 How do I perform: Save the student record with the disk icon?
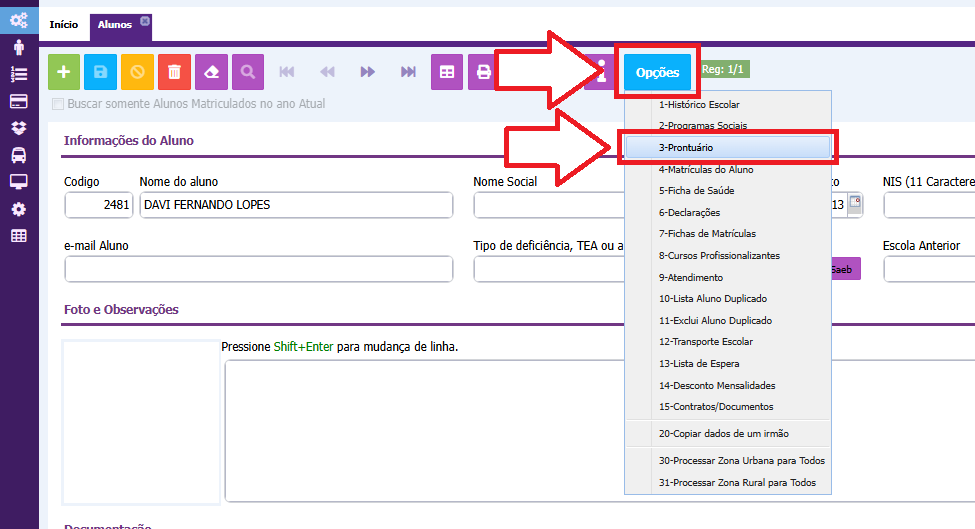(101, 72)
